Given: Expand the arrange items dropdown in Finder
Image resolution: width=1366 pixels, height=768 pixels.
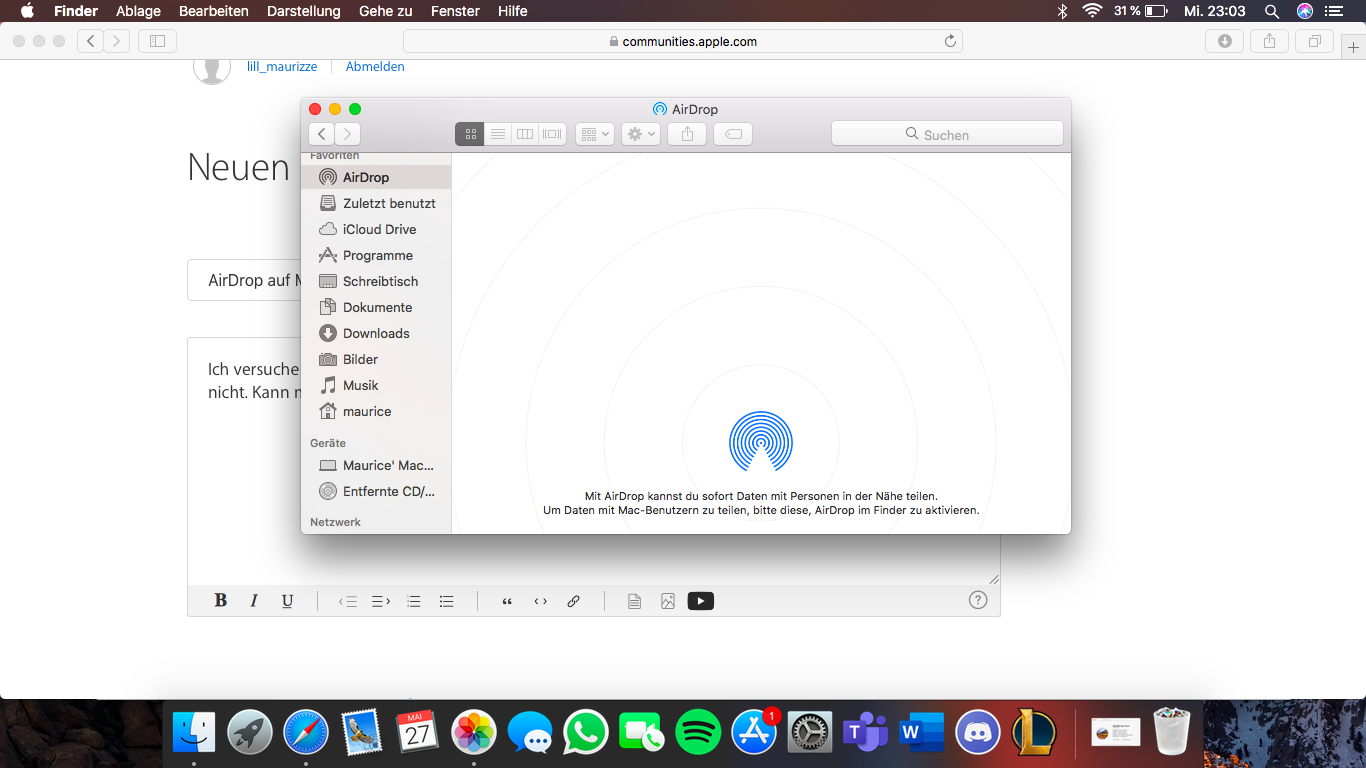Looking at the screenshot, I should coord(594,134).
